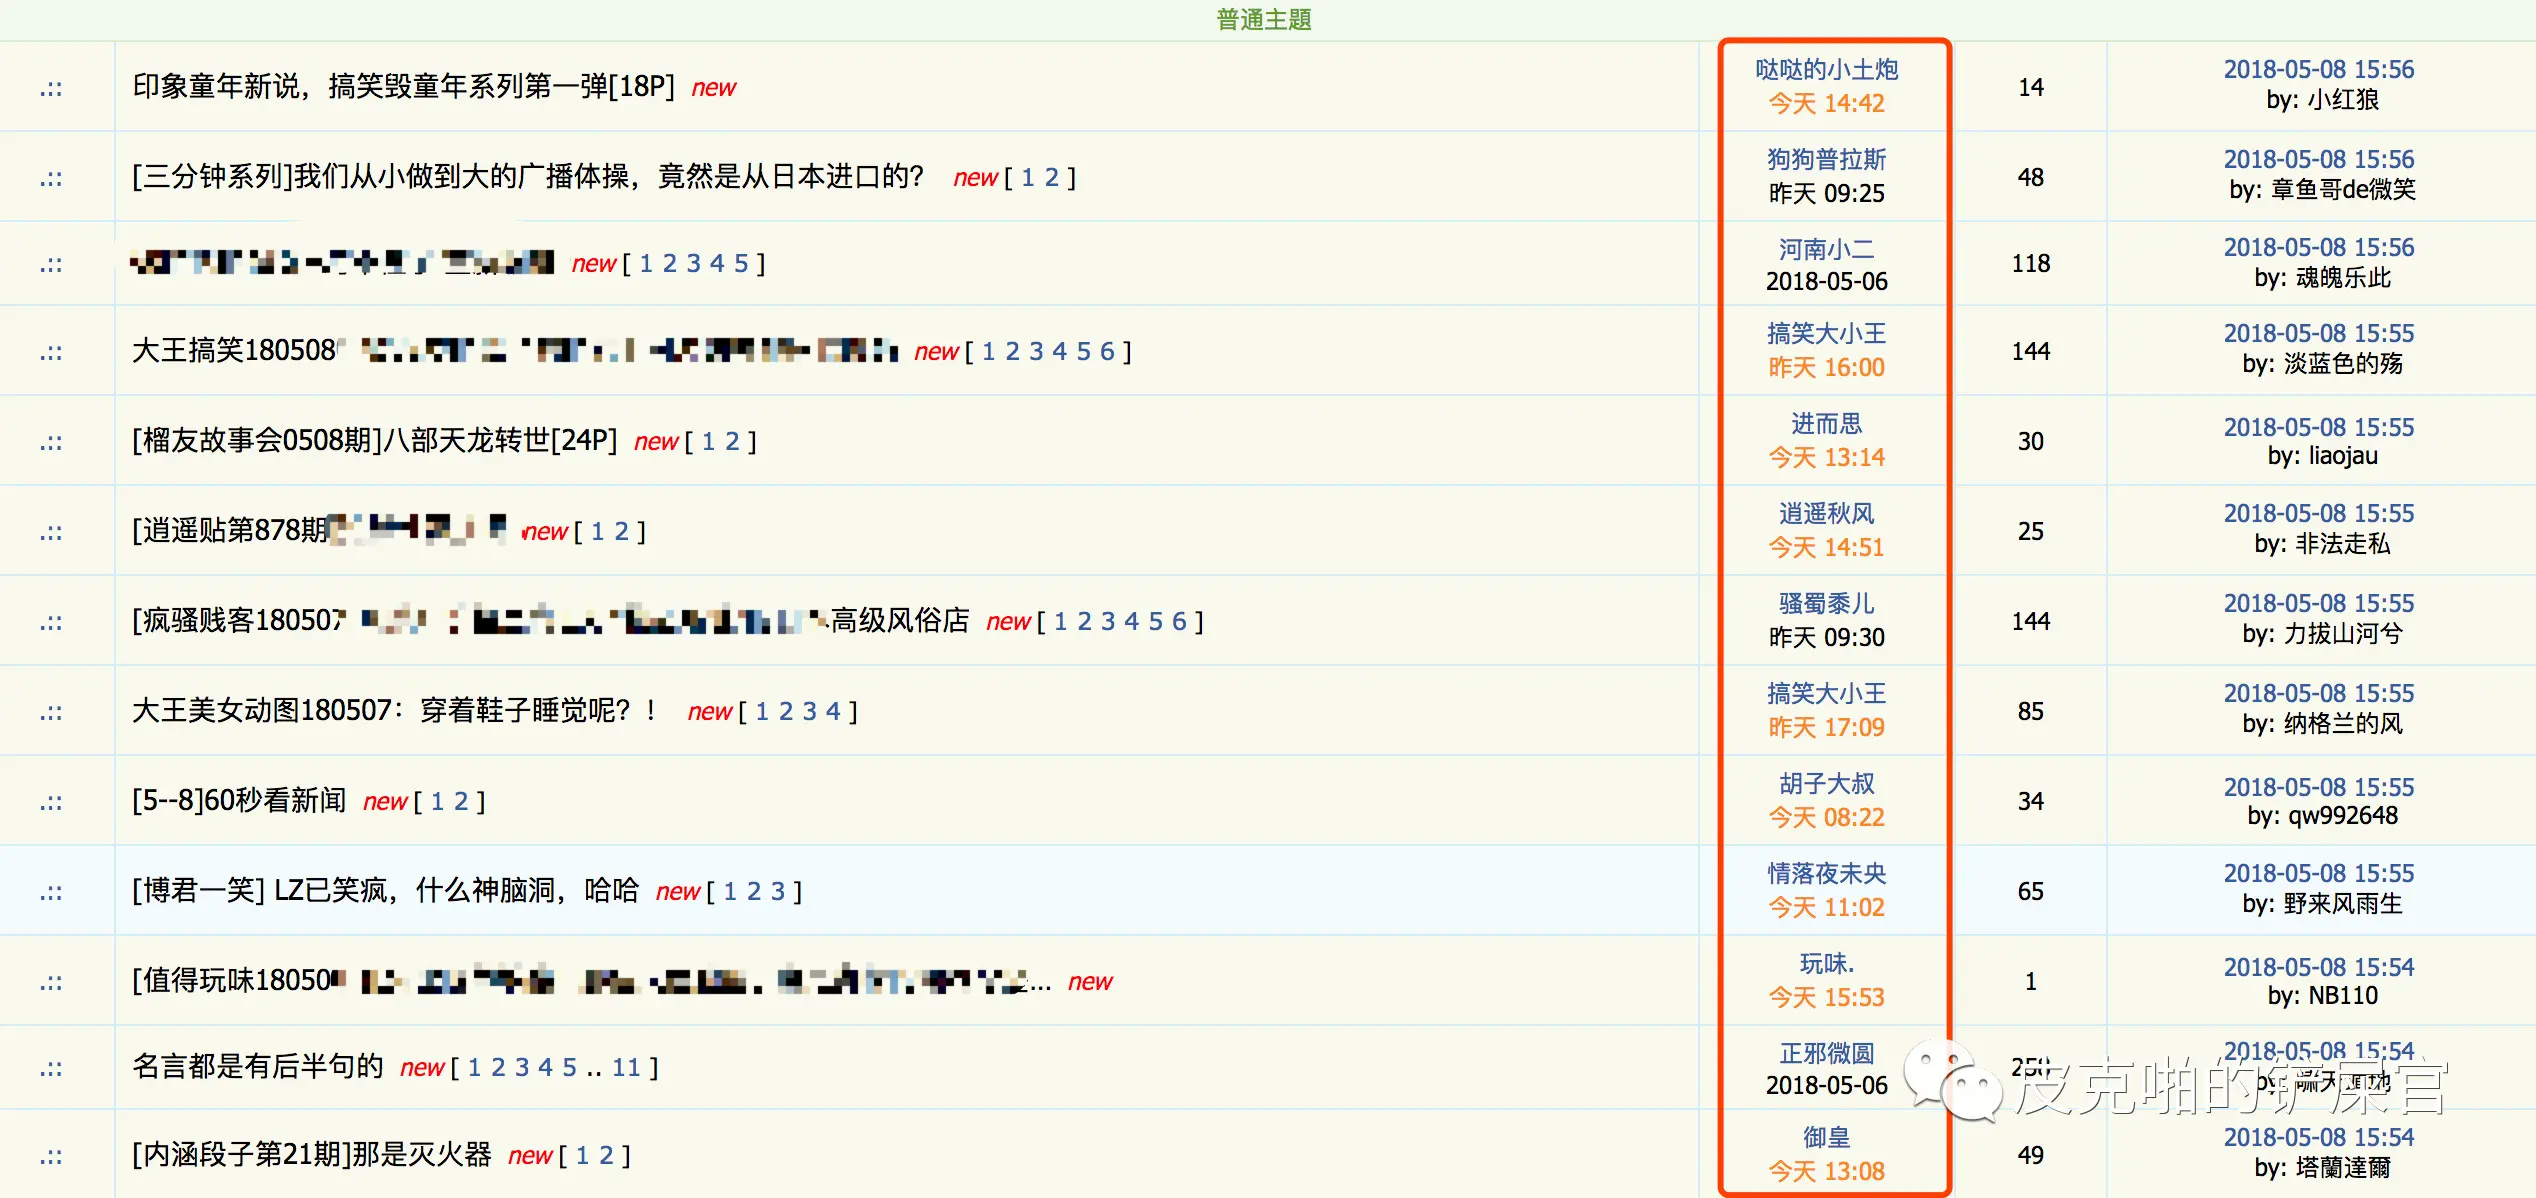
Task: Click the topic icon beside "[榴友故事会0508期]"
Action: point(50,440)
